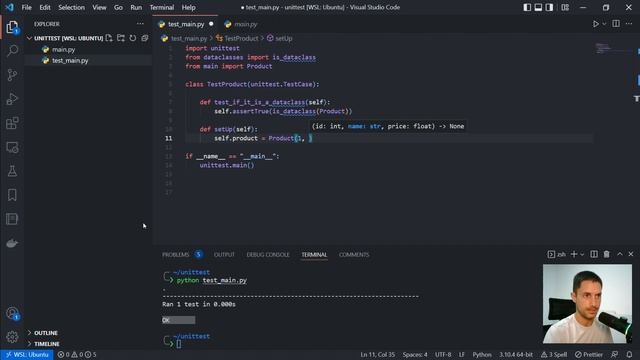
Task: Open main.py in the Explorer tree
Action: [x=64, y=49]
